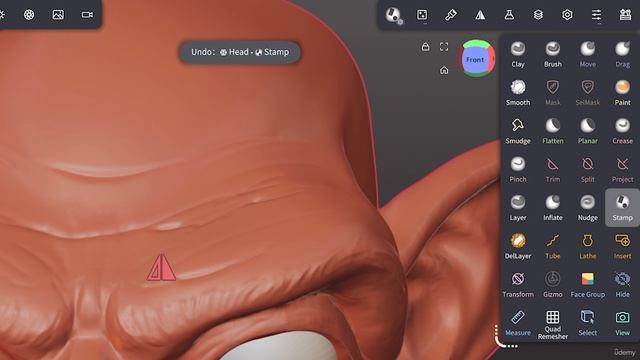
Task: Select the Project tool
Action: (x=622, y=169)
